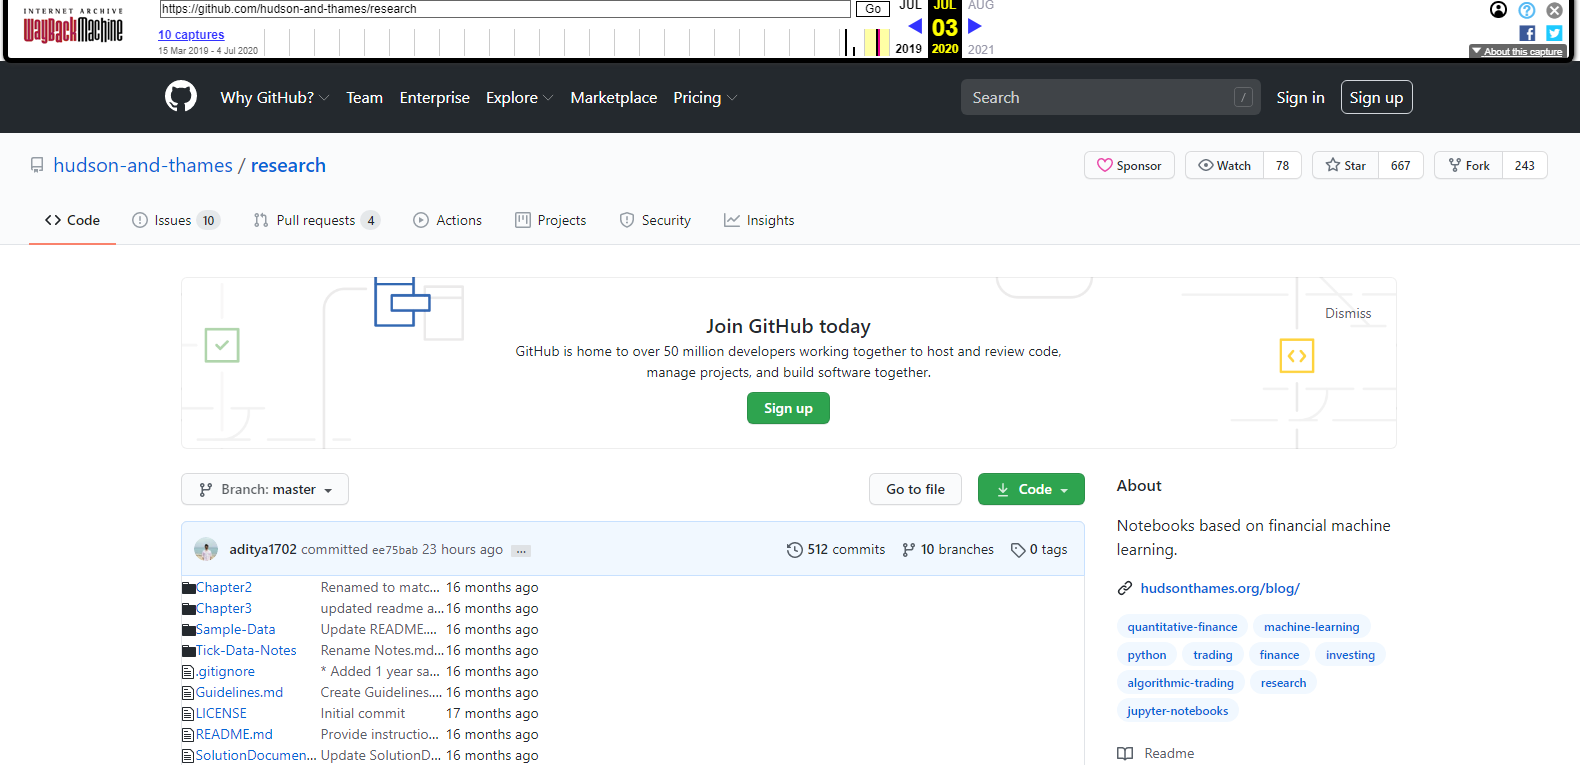
Task: Star the research repository
Action: click(x=1346, y=166)
